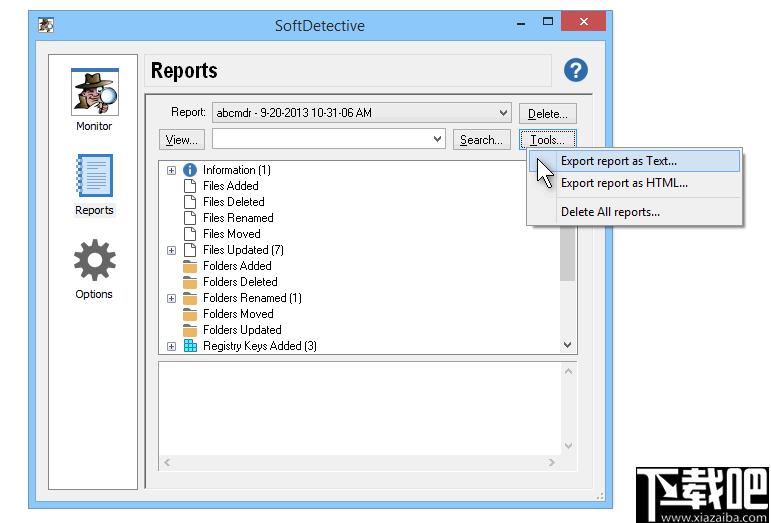The height and width of the screenshot is (523, 771).
Task: Click the tree list scroll down arrow
Action: click(568, 345)
